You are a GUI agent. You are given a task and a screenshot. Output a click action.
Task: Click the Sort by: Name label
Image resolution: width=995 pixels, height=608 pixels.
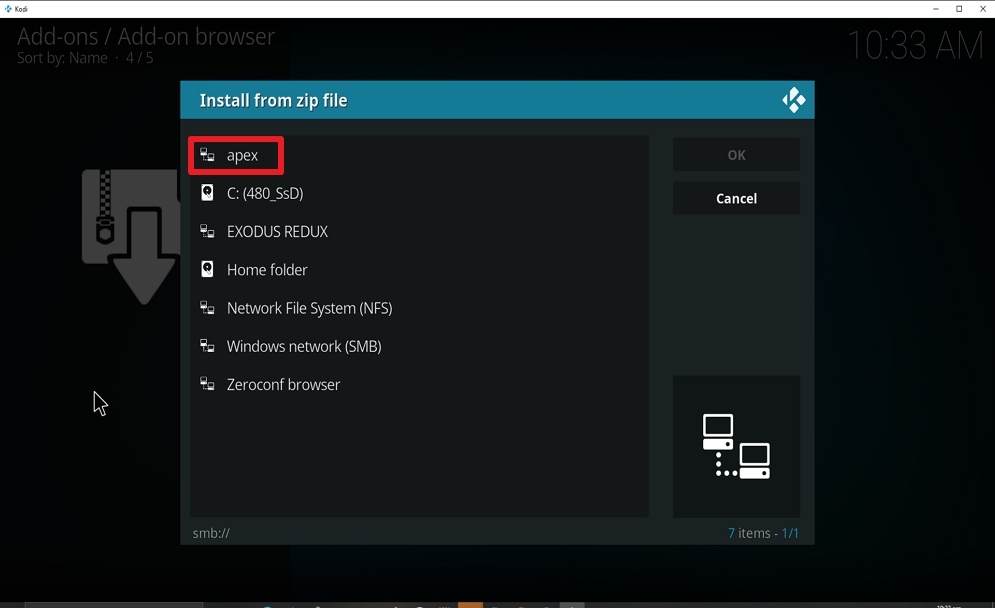(x=62, y=58)
